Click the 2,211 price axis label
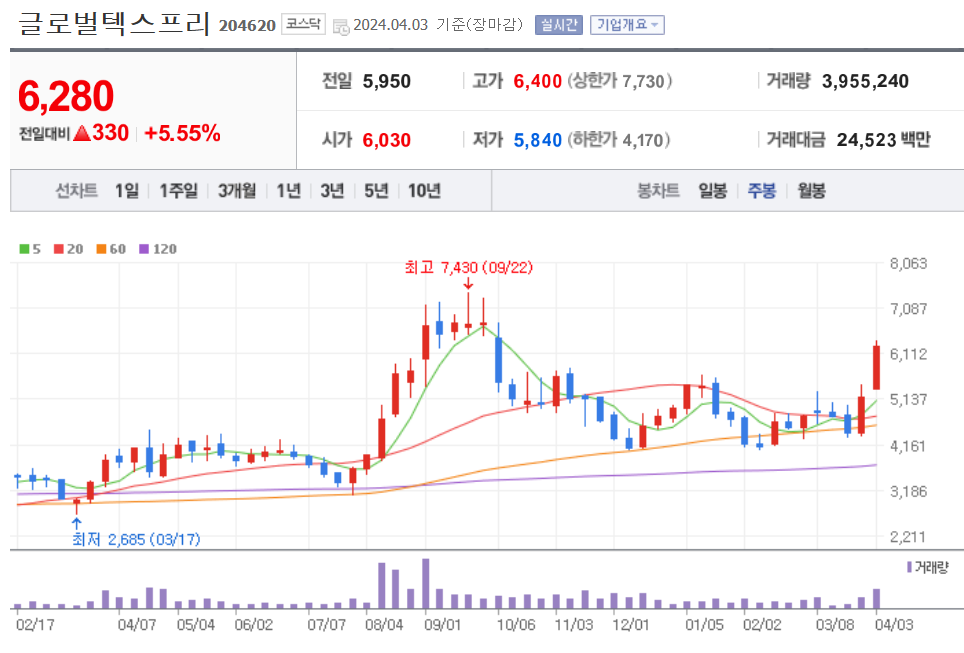 pyautogui.click(x=908, y=537)
